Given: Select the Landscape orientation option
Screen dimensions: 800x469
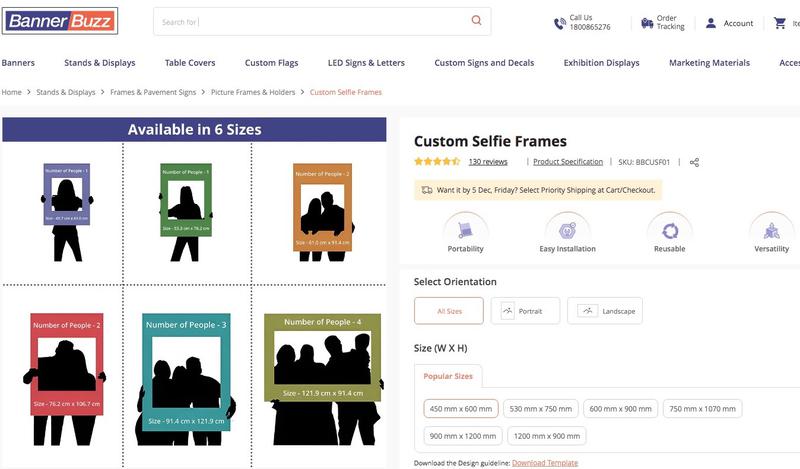Looking at the screenshot, I should click(604, 311).
